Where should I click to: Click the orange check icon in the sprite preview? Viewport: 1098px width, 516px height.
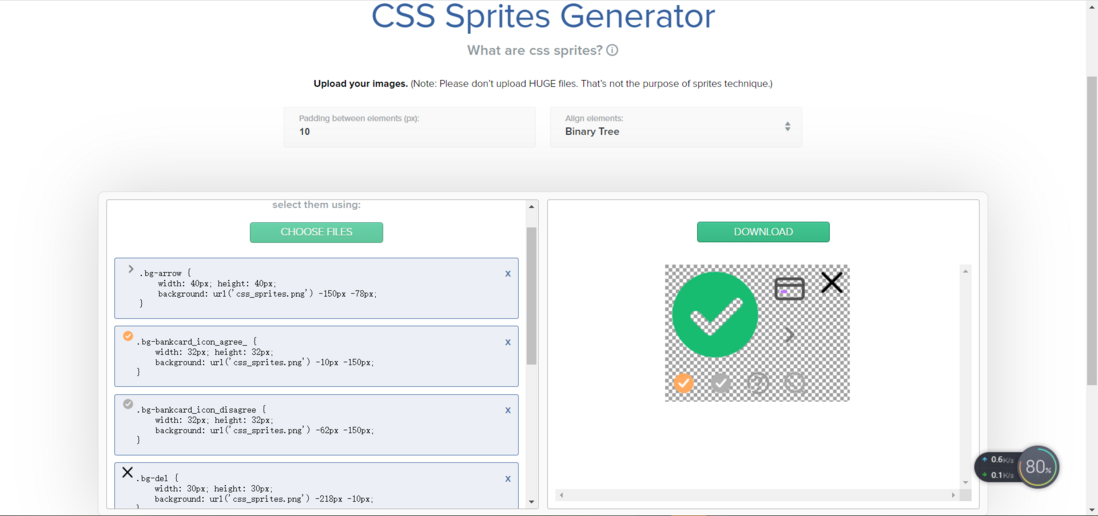(x=683, y=383)
